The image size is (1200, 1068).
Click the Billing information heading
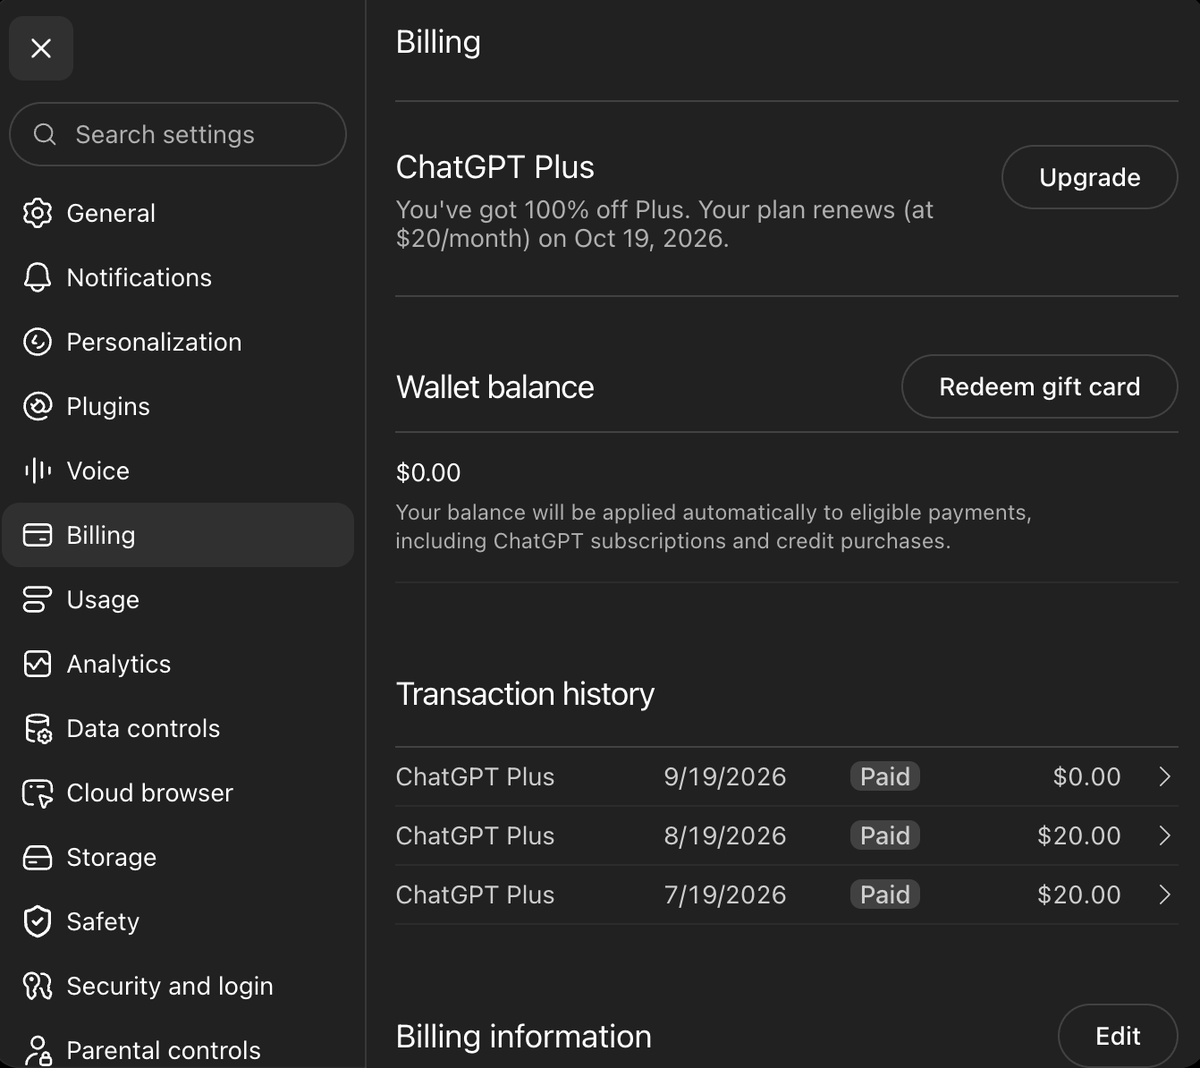pyautogui.click(x=524, y=1037)
